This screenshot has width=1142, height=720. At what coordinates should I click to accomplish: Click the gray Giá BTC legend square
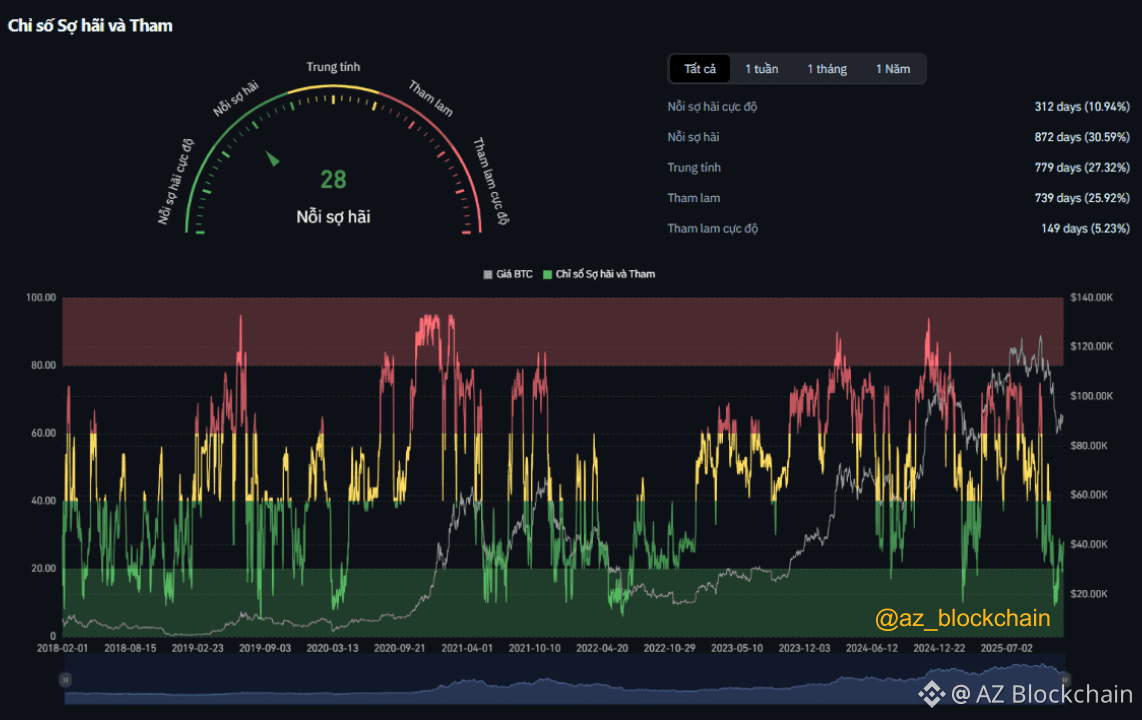point(488,273)
